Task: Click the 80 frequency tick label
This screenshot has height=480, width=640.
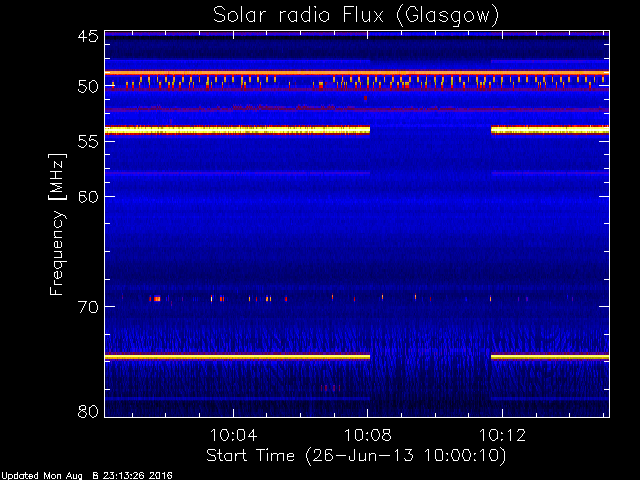Action: (x=88, y=411)
